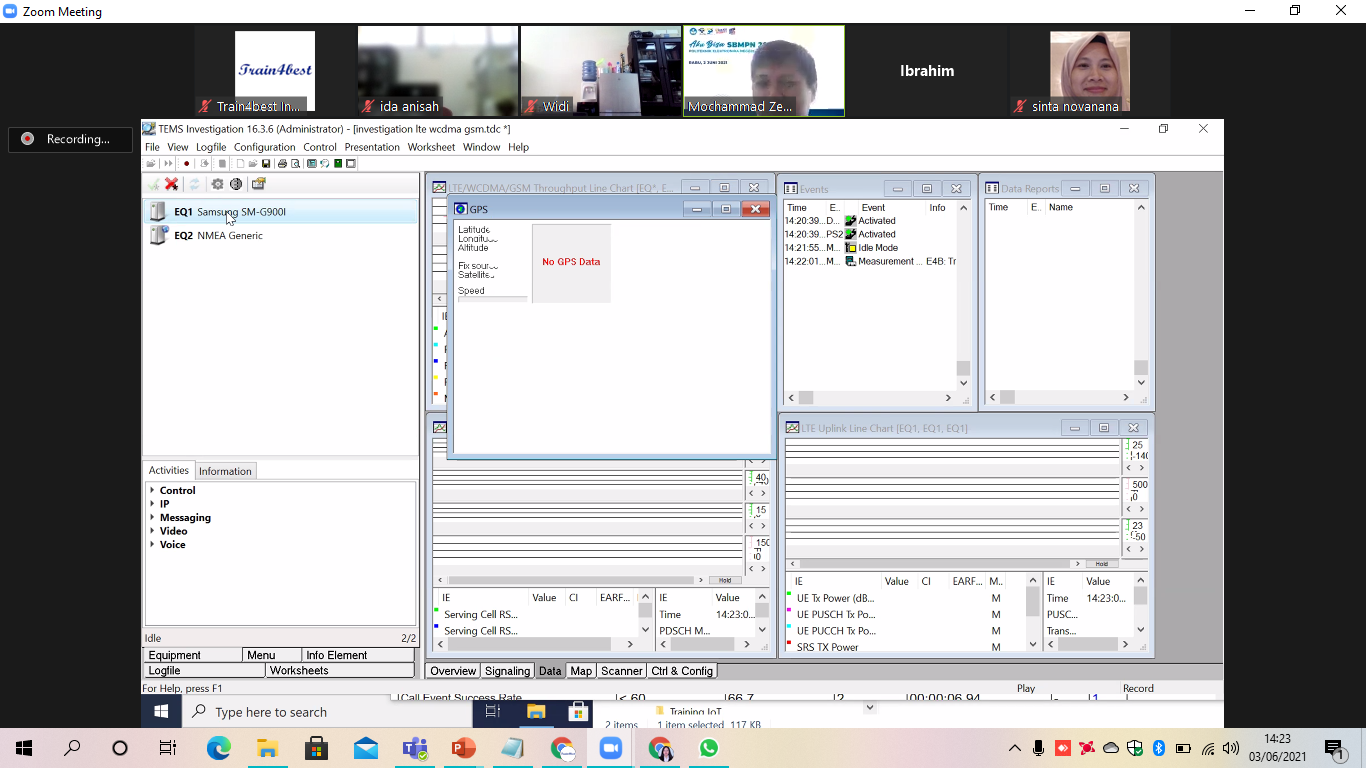Open the Presentation menu
The width and height of the screenshot is (1366, 768).
[x=372, y=147]
